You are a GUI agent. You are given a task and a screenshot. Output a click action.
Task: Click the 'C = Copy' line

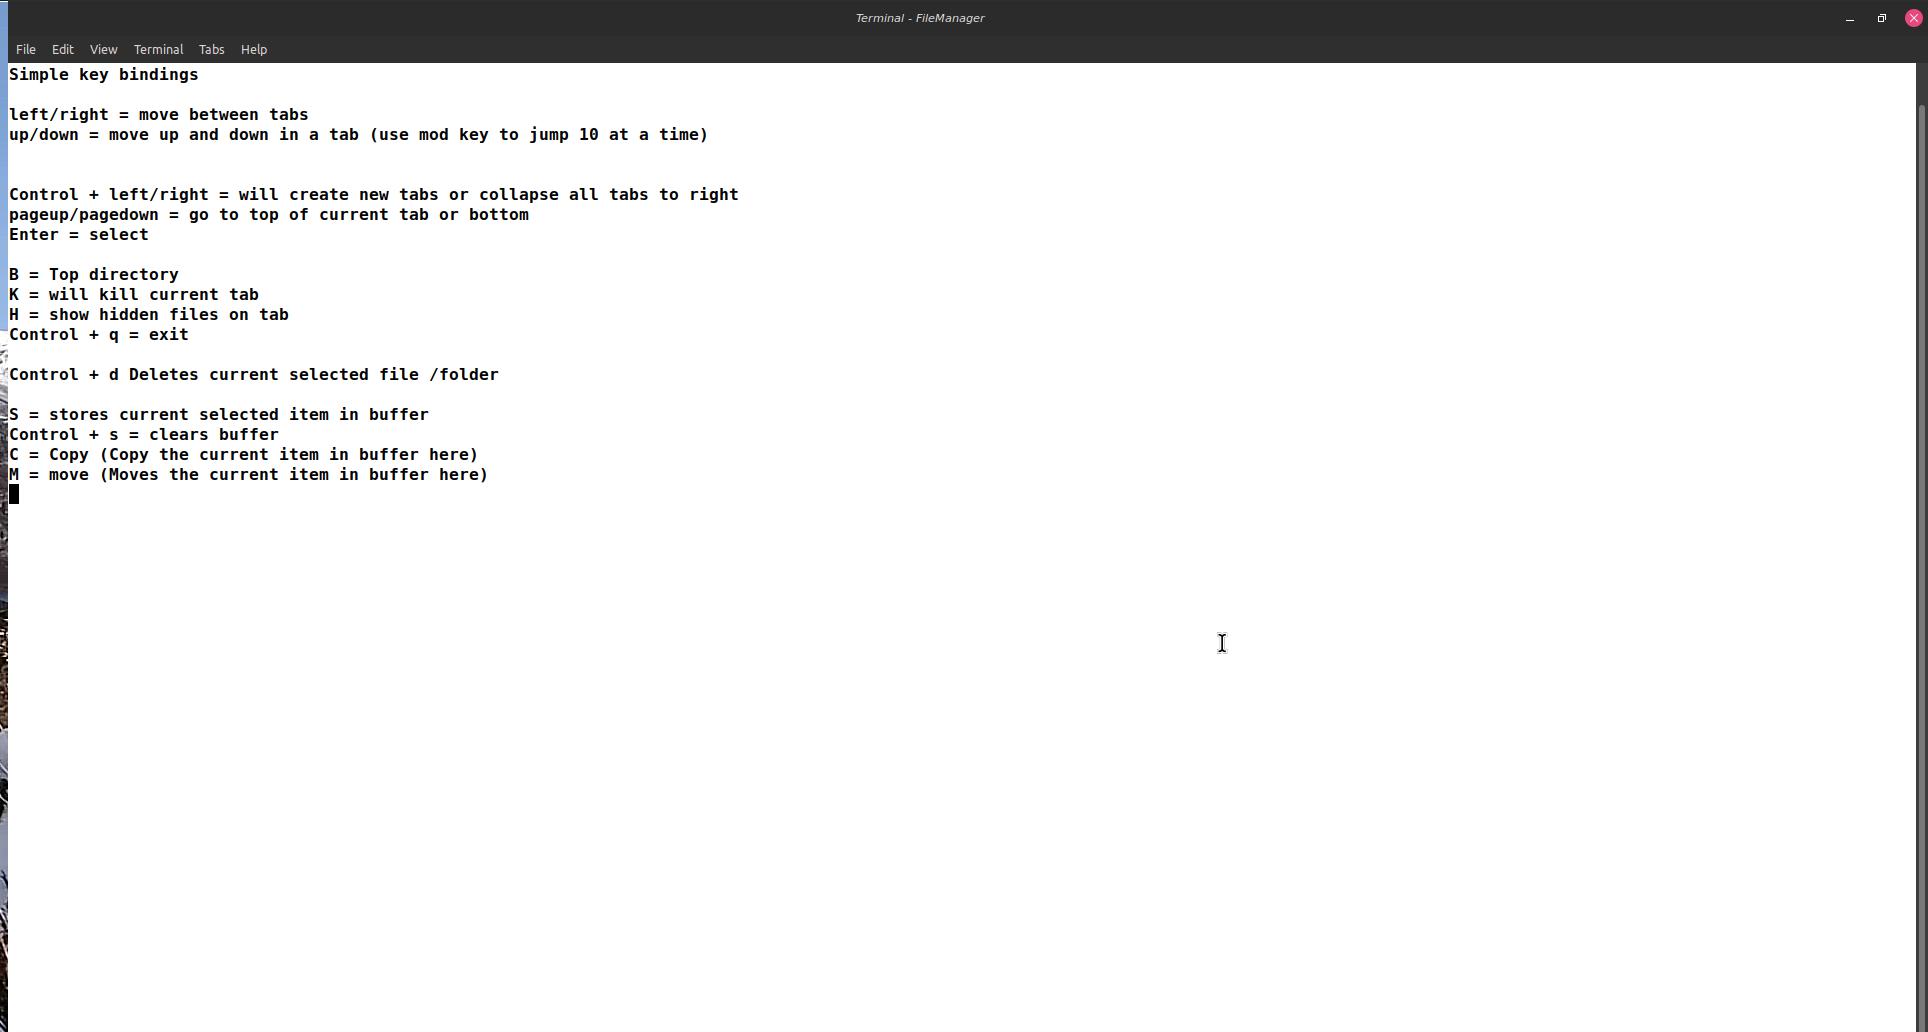[x=244, y=455]
